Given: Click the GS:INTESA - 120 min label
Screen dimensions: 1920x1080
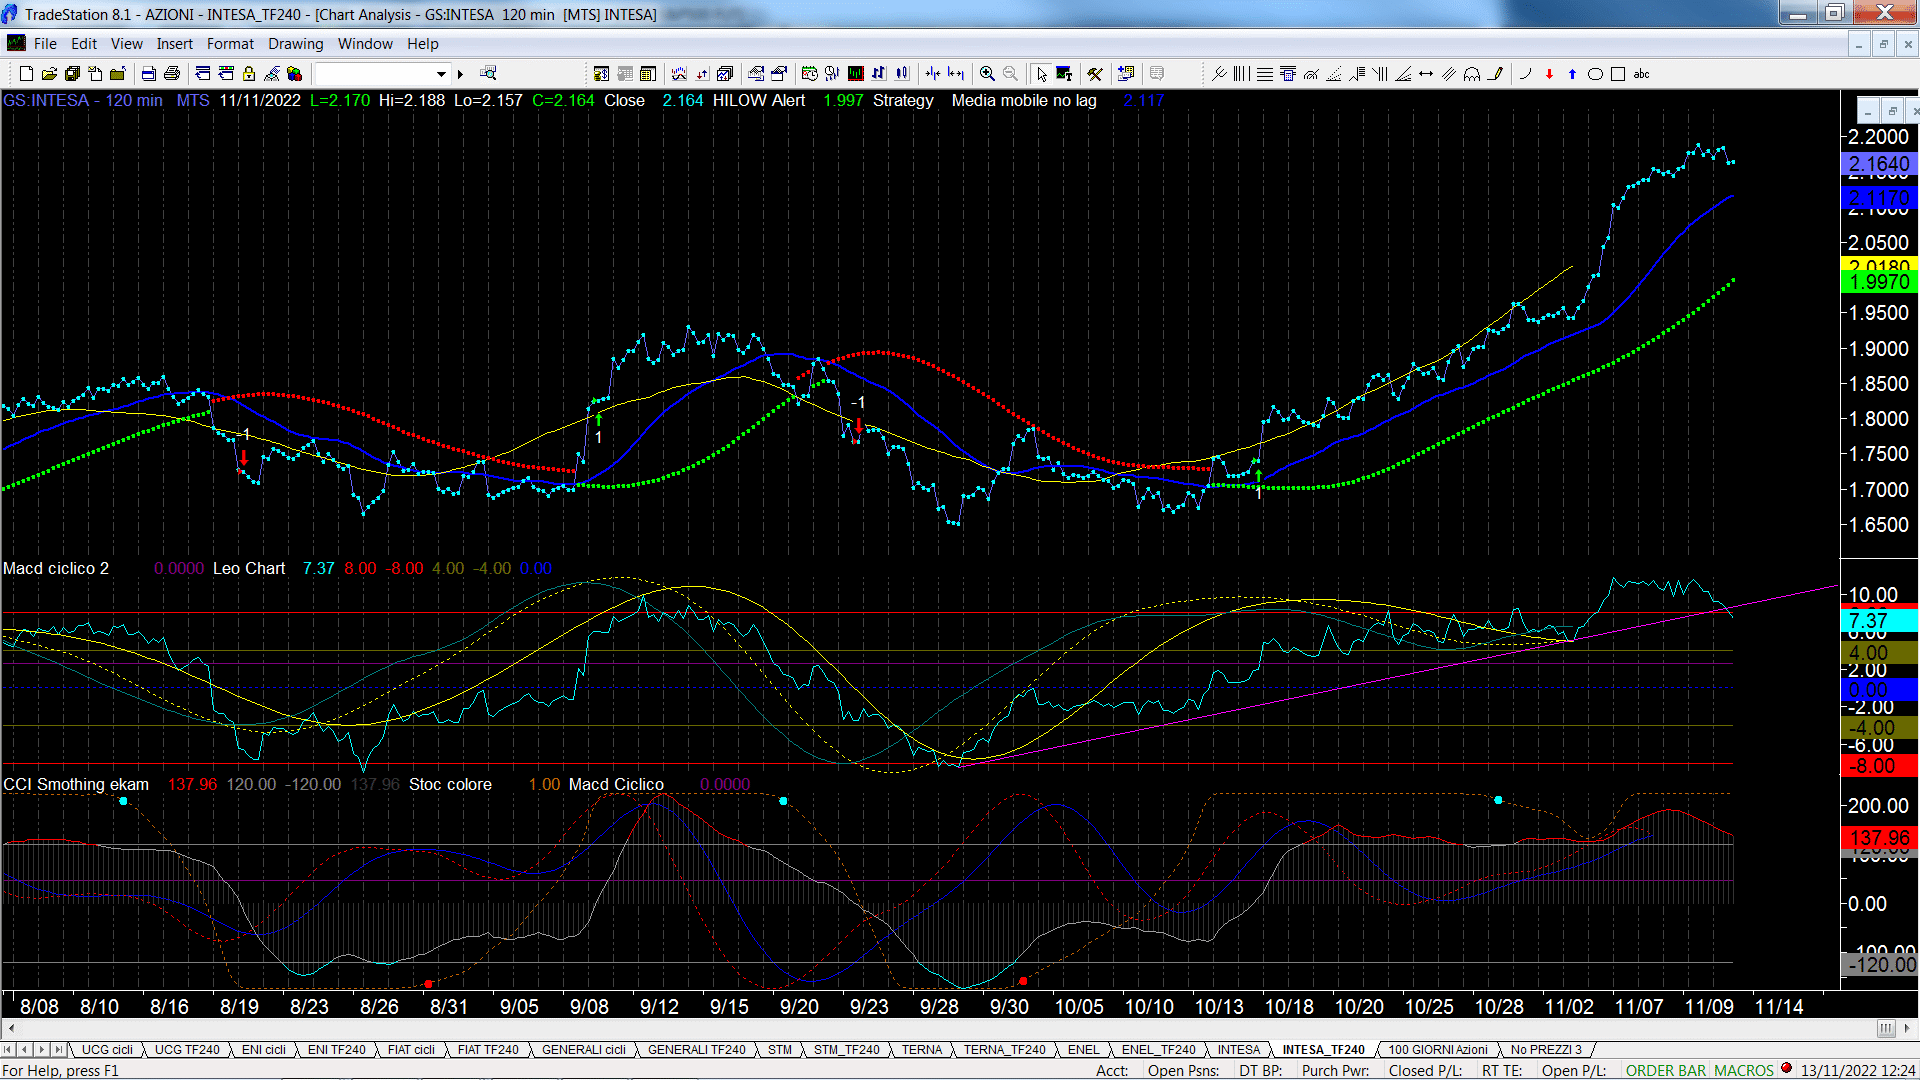Looking at the screenshot, I should (83, 100).
